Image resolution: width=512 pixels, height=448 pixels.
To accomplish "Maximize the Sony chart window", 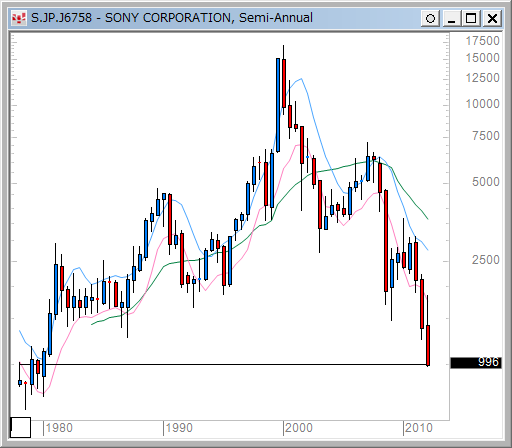I will coord(471,18).
